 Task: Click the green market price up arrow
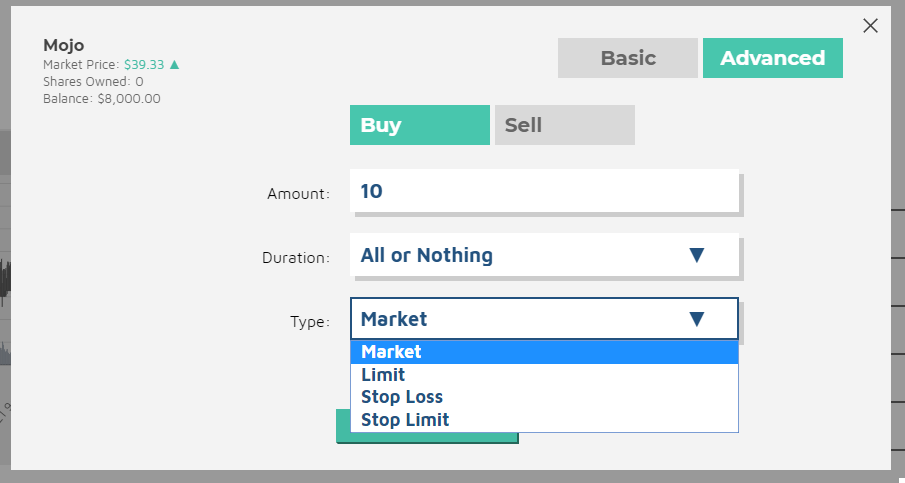[175, 65]
